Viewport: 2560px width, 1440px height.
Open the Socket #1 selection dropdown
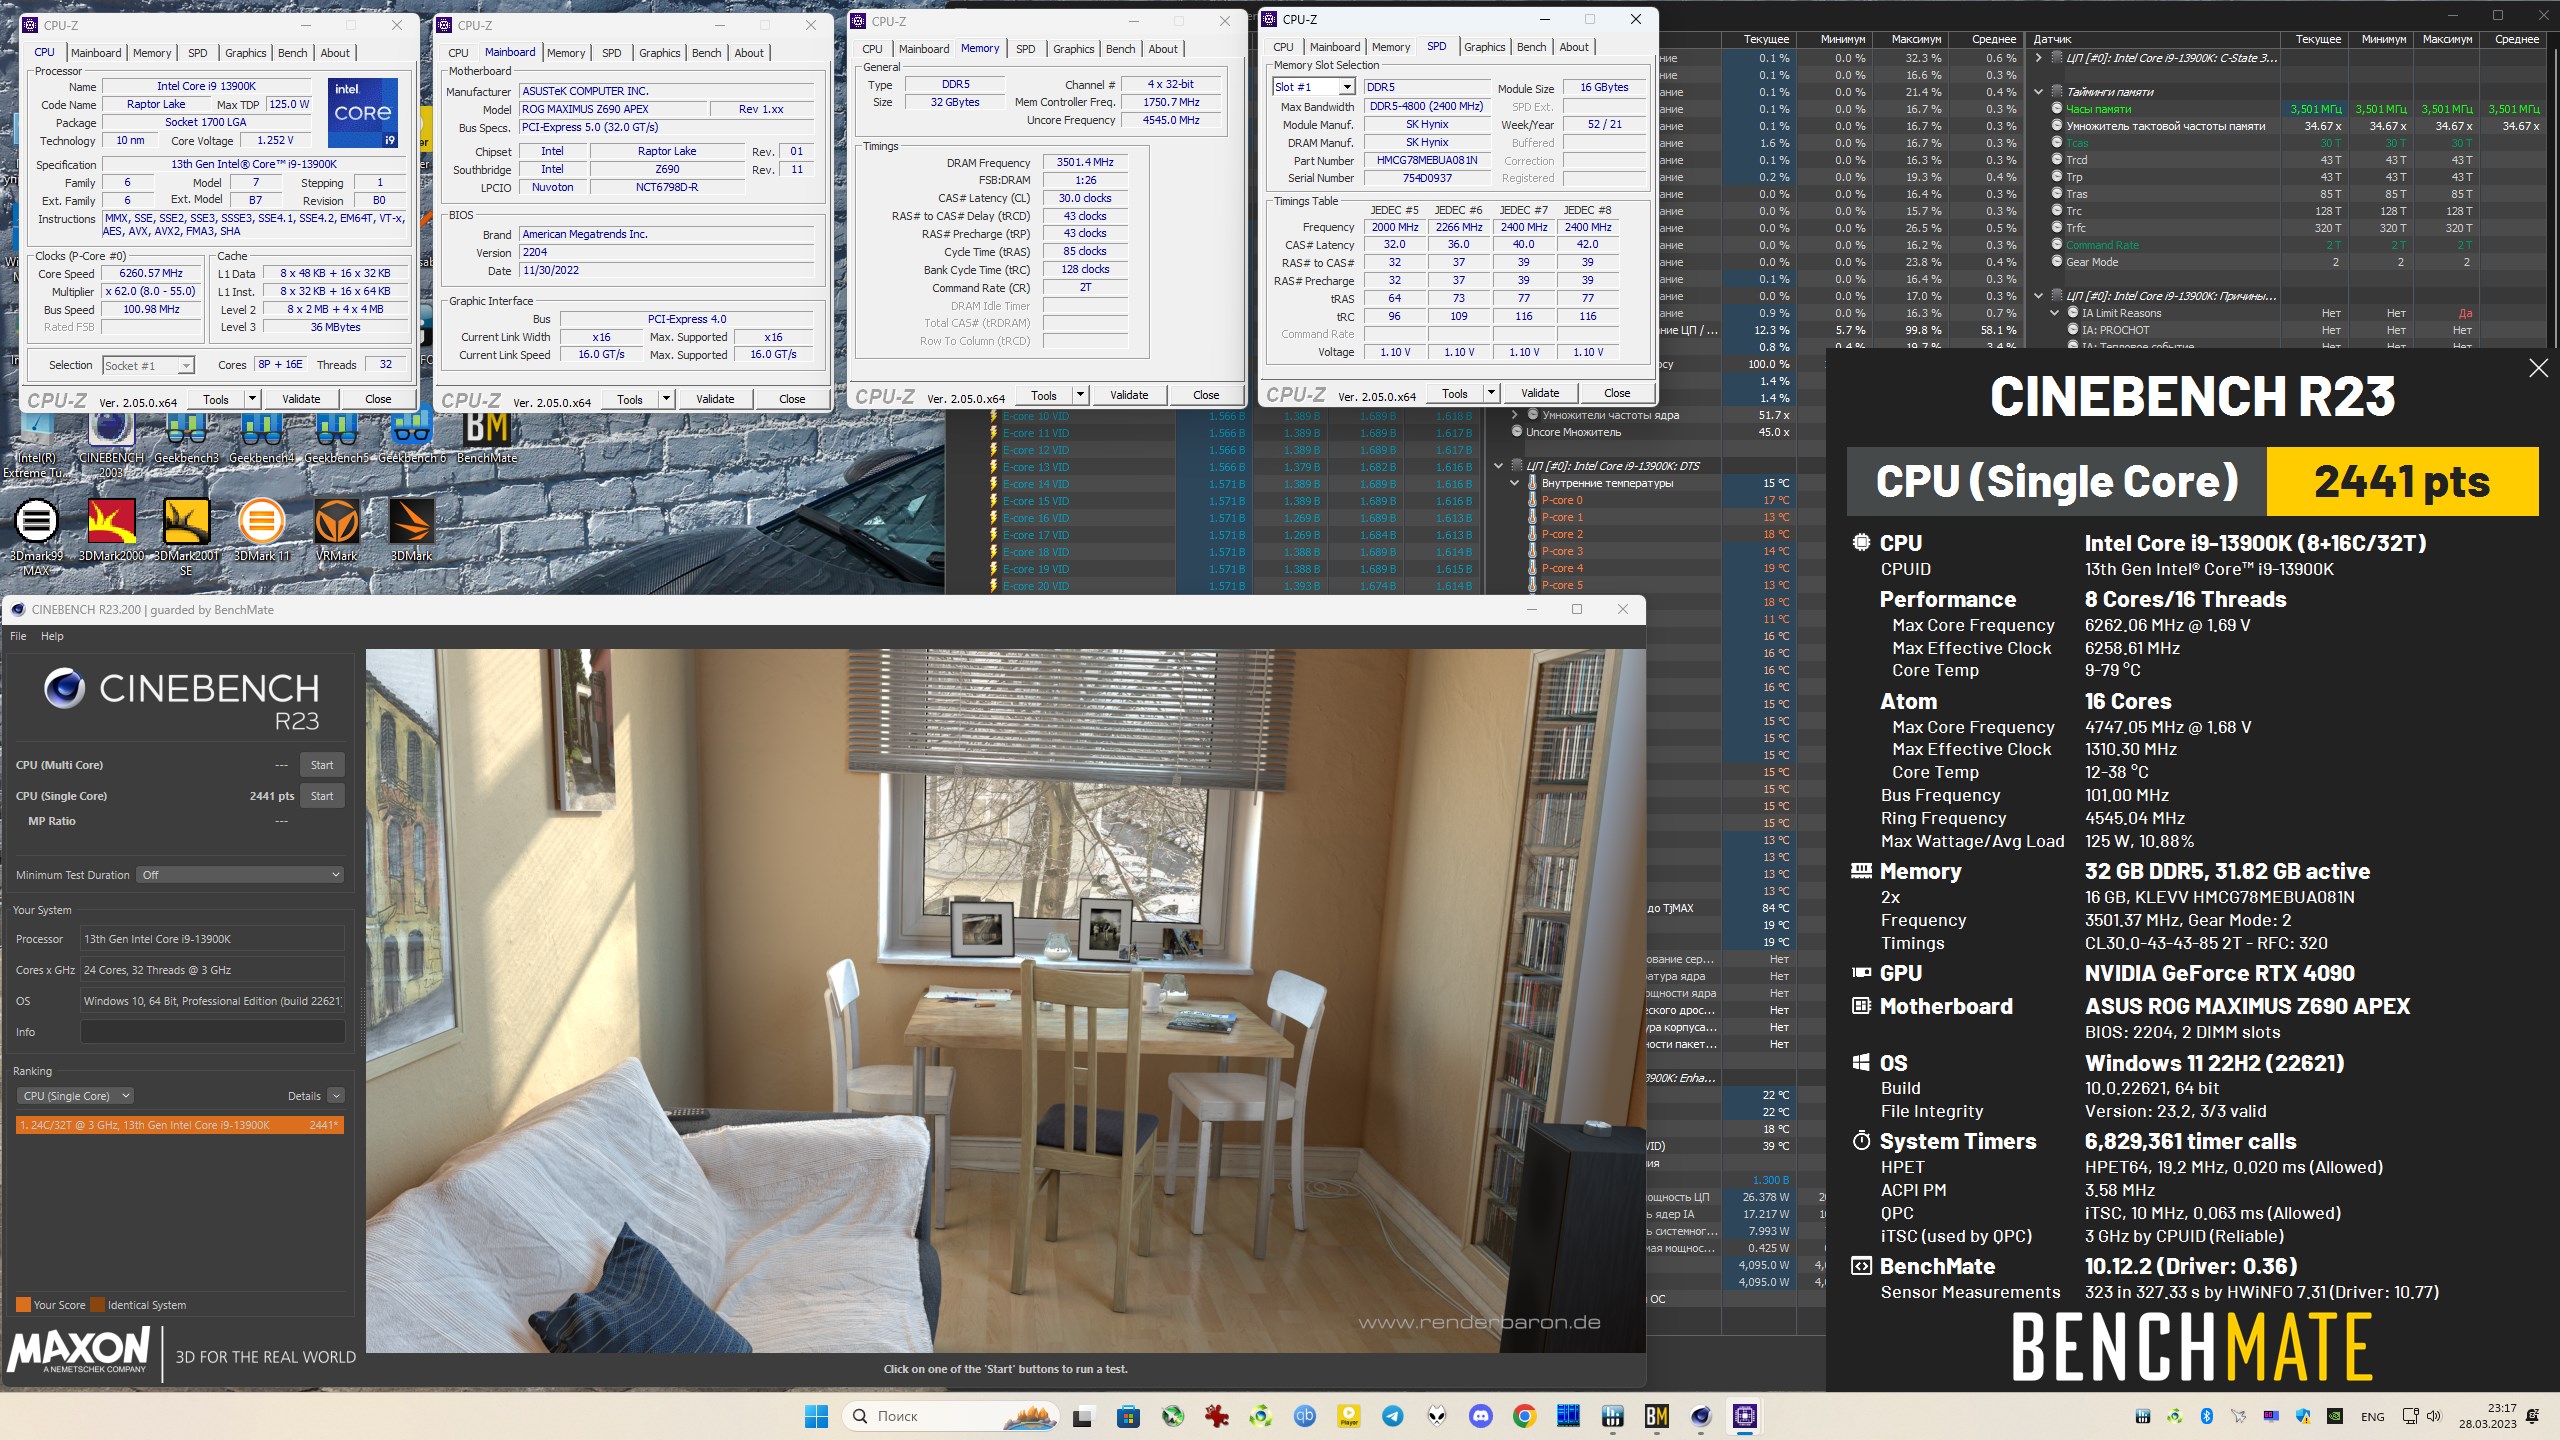tap(148, 365)
